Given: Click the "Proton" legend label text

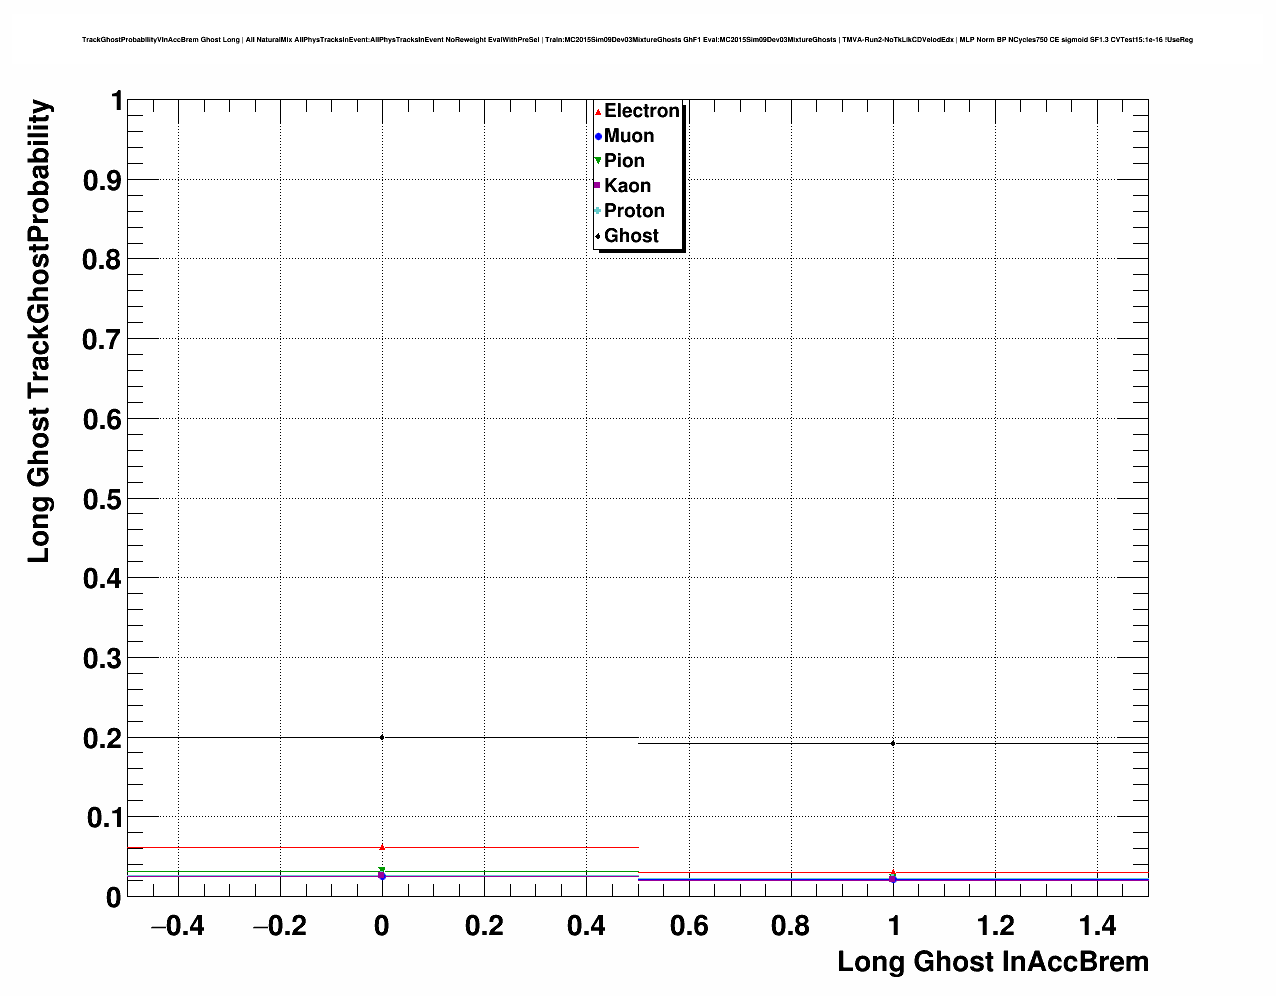Looking at the screenshot, I should coord(634,211).
